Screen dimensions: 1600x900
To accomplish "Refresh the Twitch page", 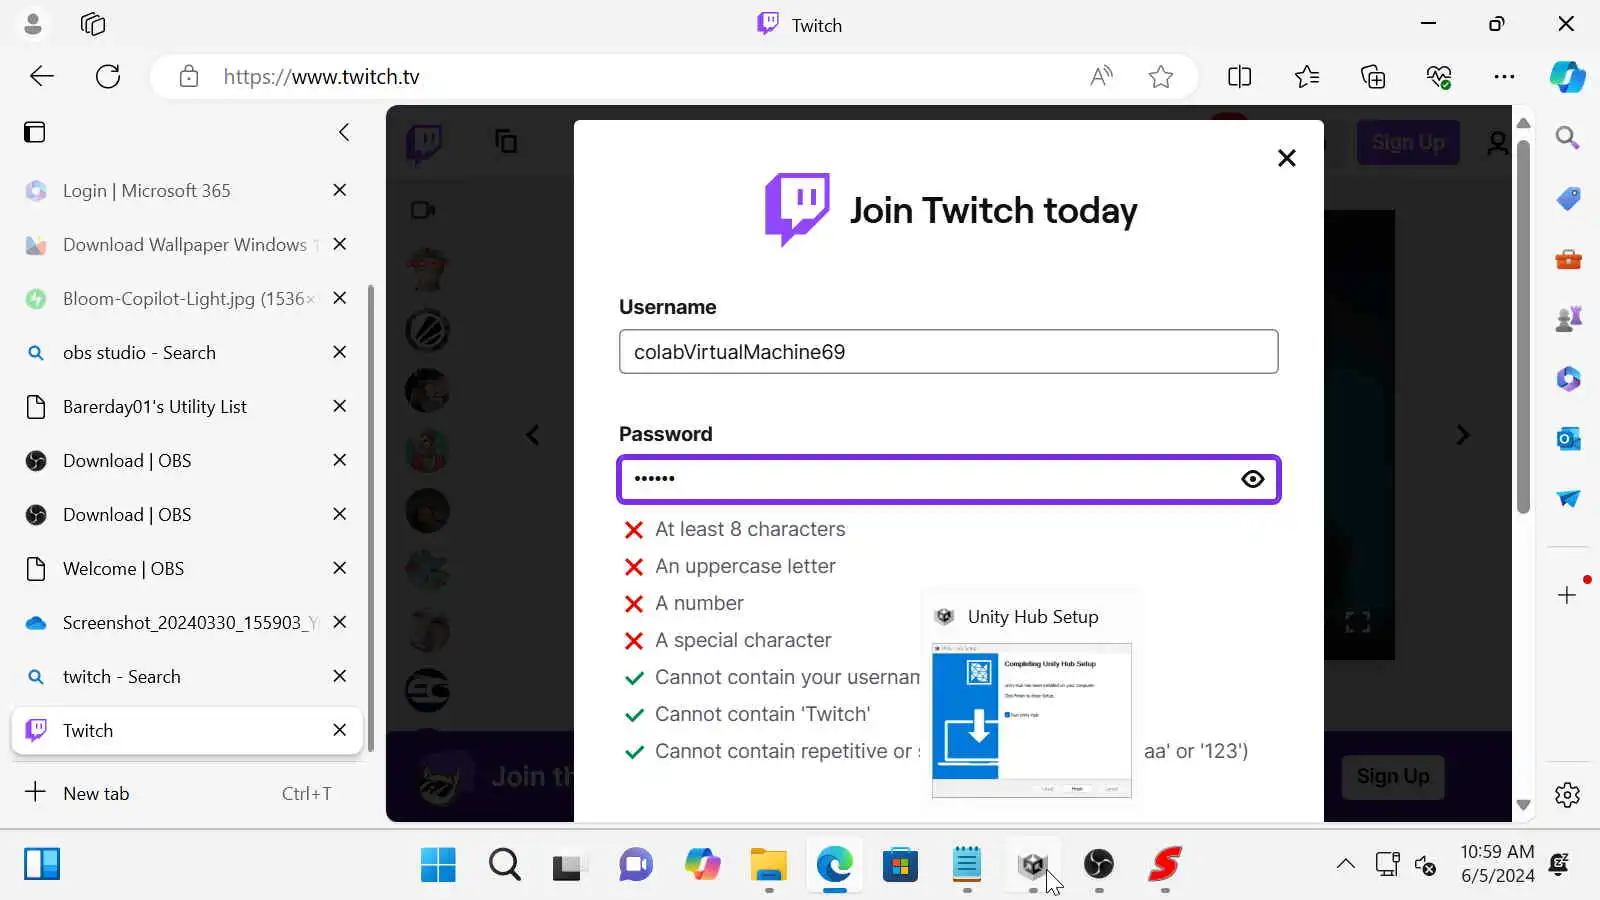I will click(108, 76).
